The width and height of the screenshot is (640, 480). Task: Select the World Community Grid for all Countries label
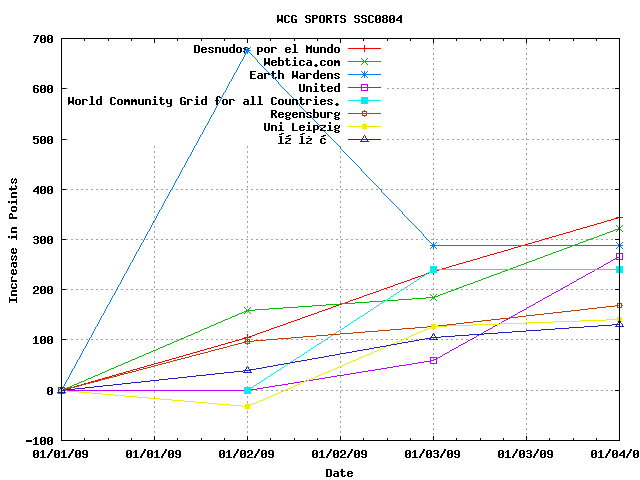[x=203, y=101]
